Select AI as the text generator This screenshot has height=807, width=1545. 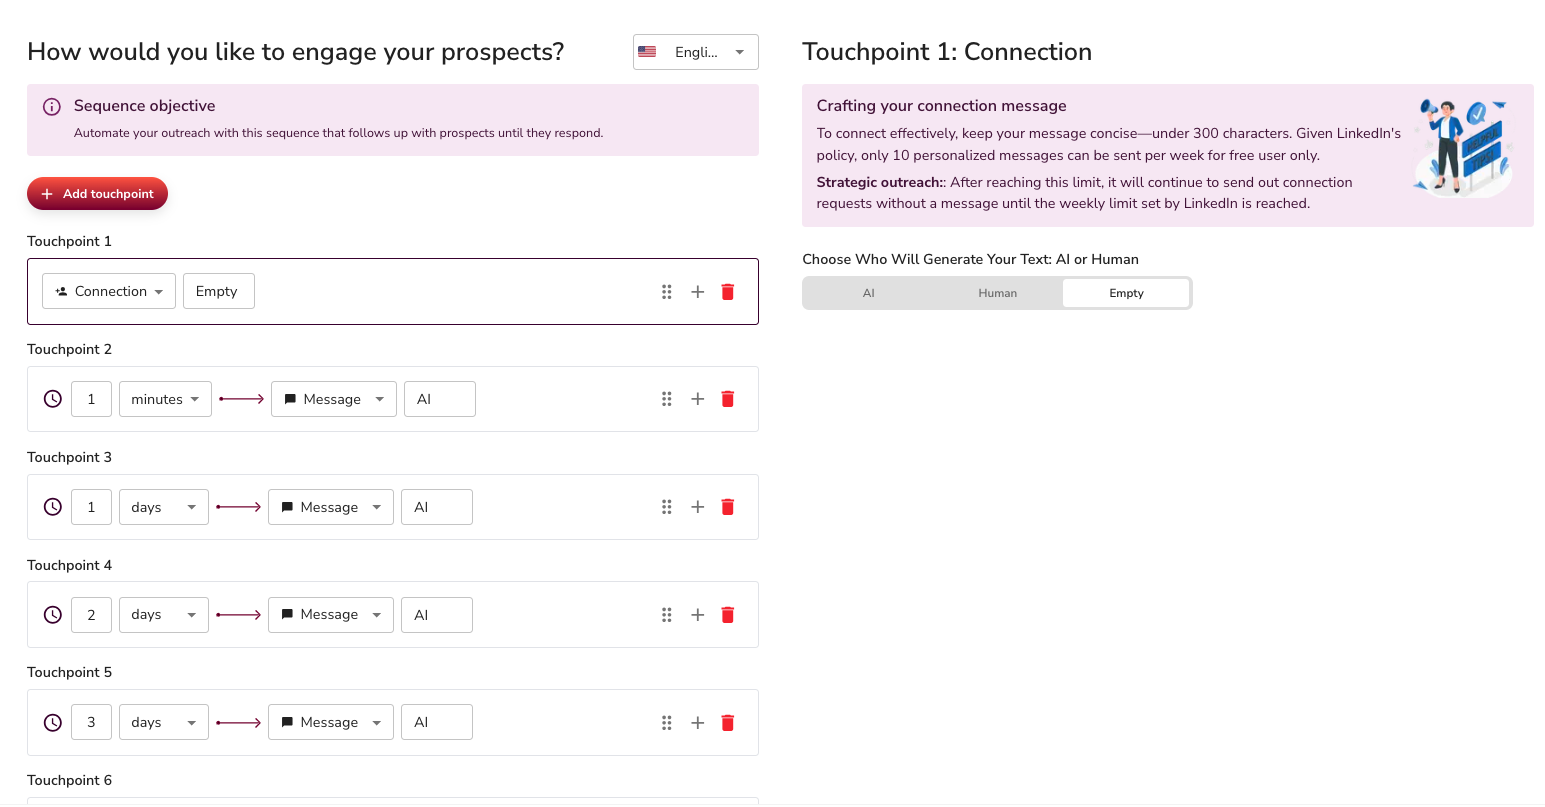pyautogui.click(x=868, y=293)
